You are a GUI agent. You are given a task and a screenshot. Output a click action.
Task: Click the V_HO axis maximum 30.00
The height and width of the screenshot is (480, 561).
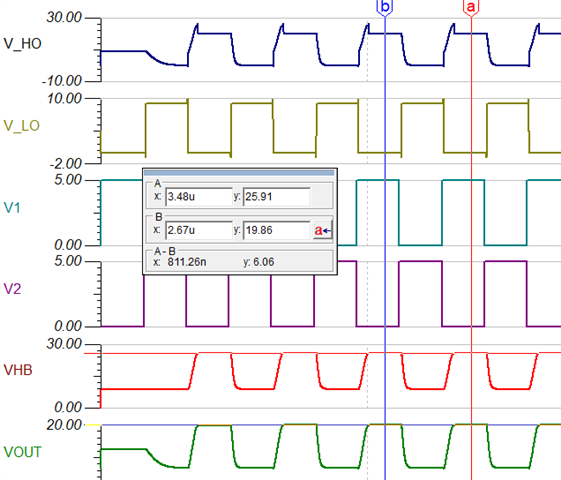point(64,17)
